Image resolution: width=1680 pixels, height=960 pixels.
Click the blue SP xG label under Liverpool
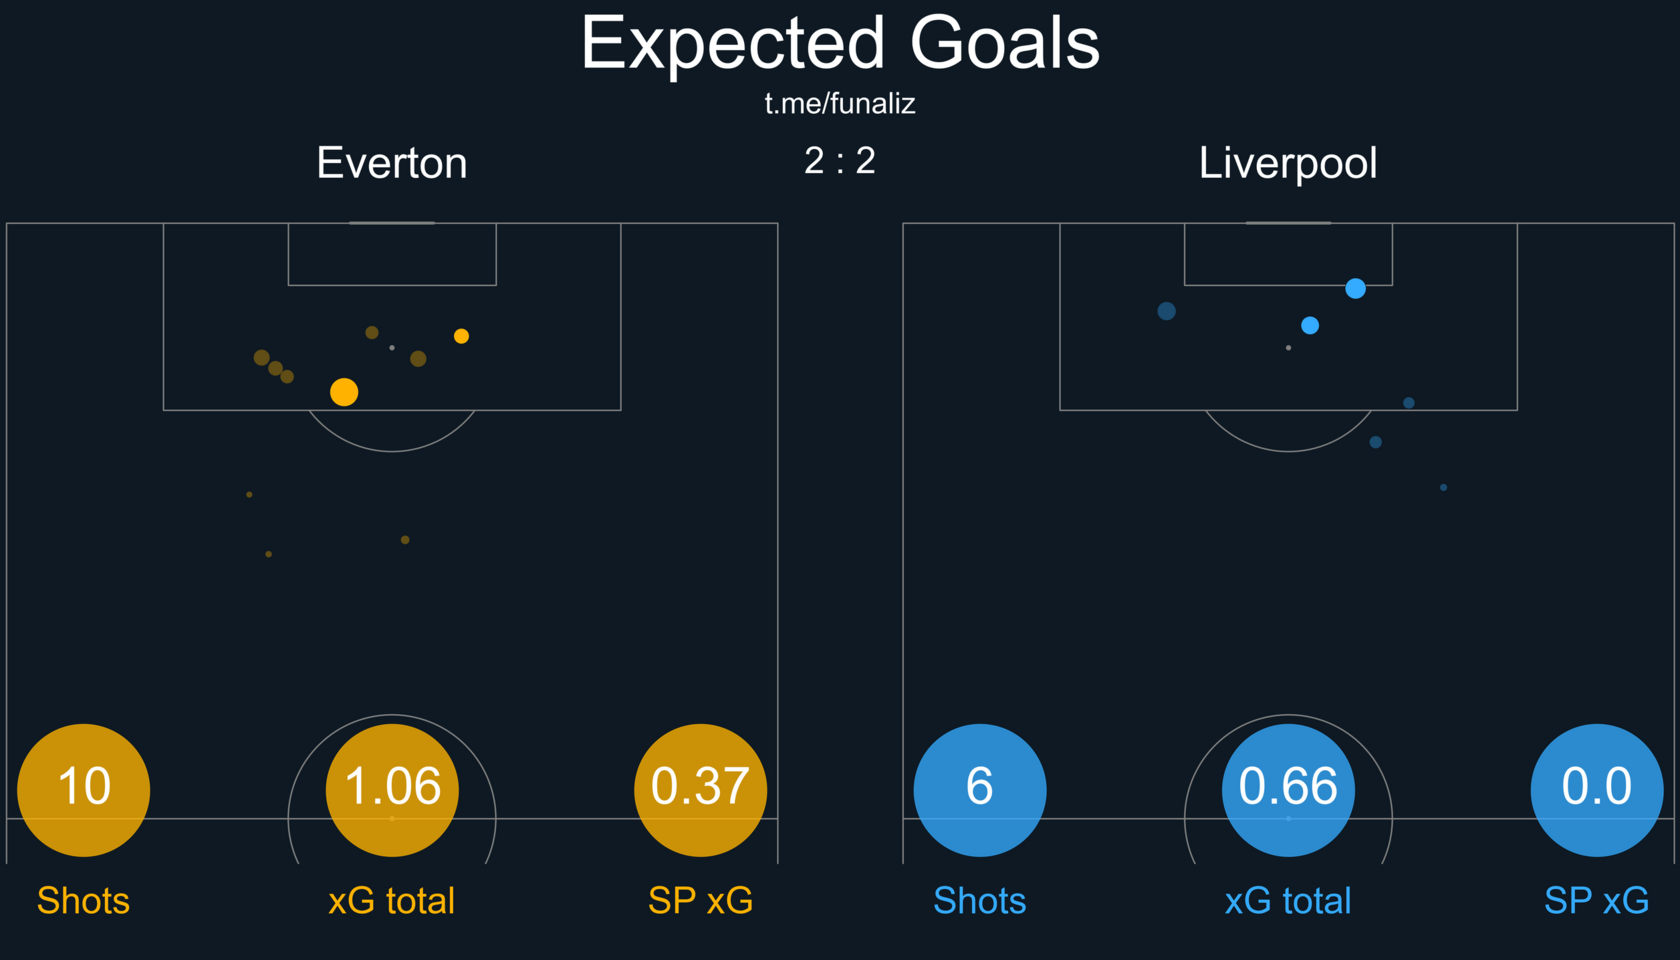click(x=1597, y=901)
